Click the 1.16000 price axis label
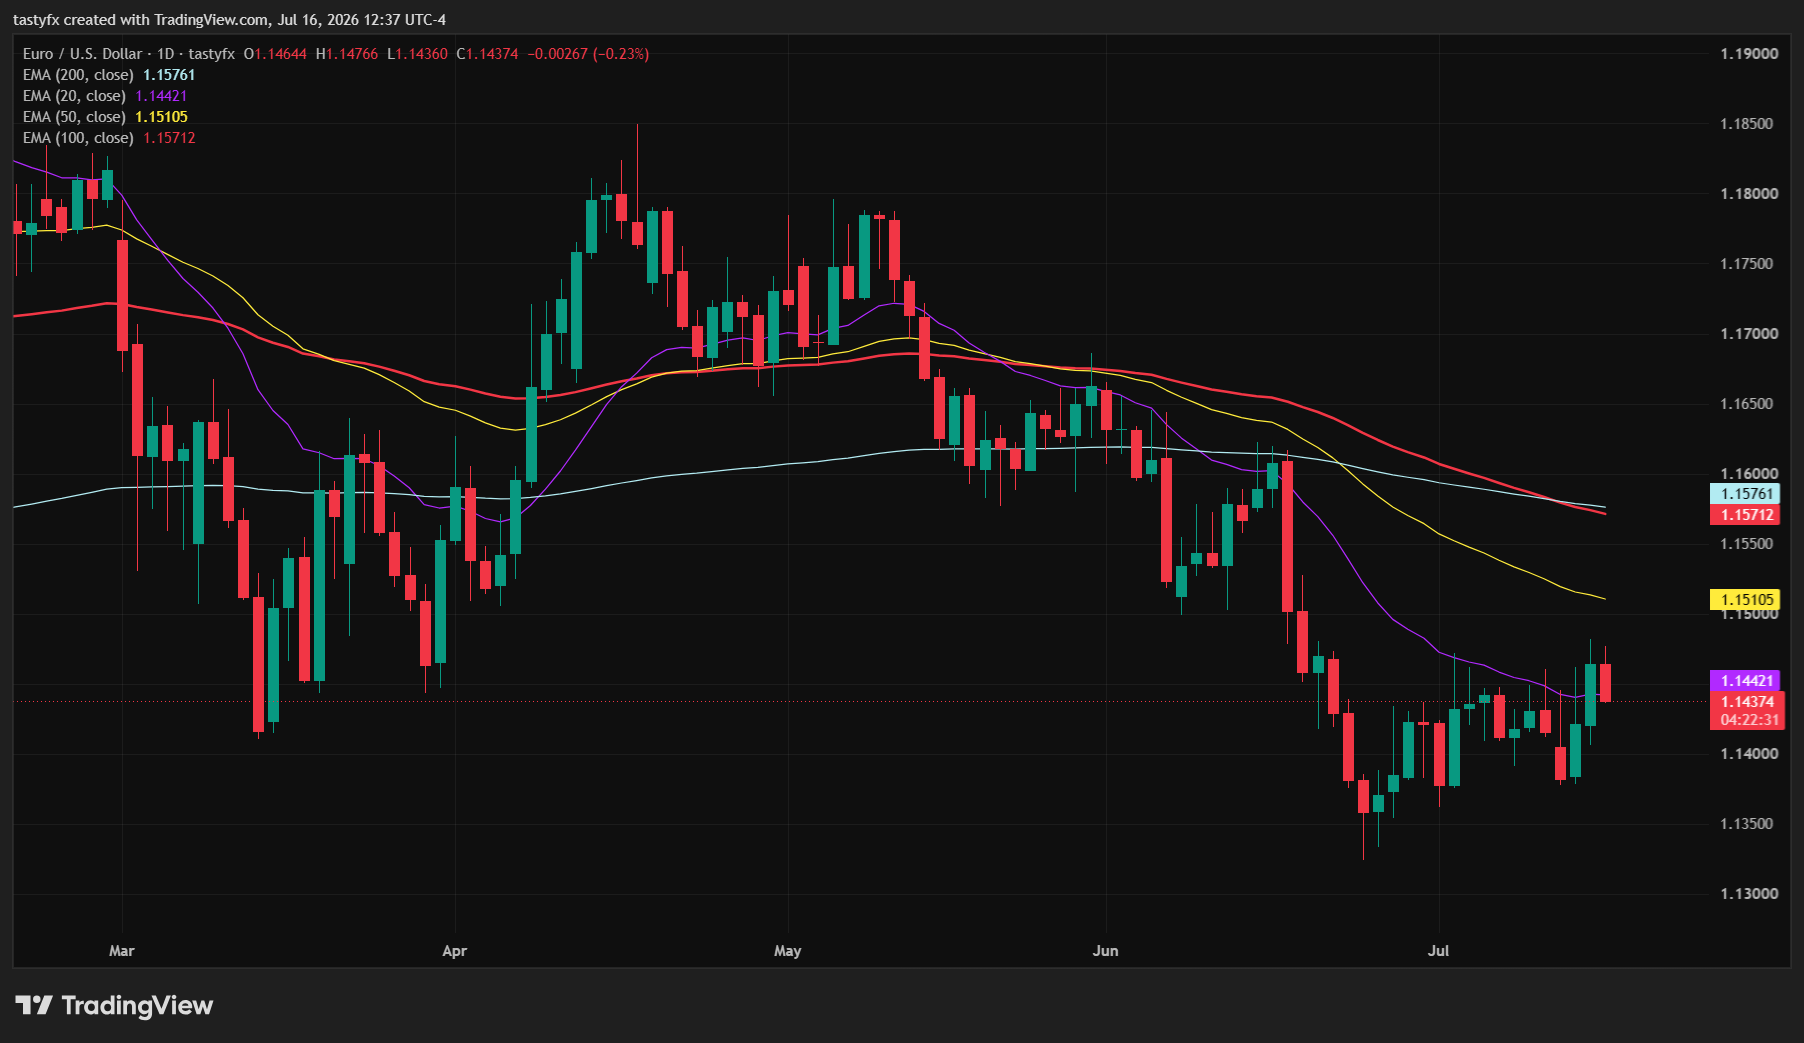This screenshot has width=1804, height=1043. (1749, 474)
